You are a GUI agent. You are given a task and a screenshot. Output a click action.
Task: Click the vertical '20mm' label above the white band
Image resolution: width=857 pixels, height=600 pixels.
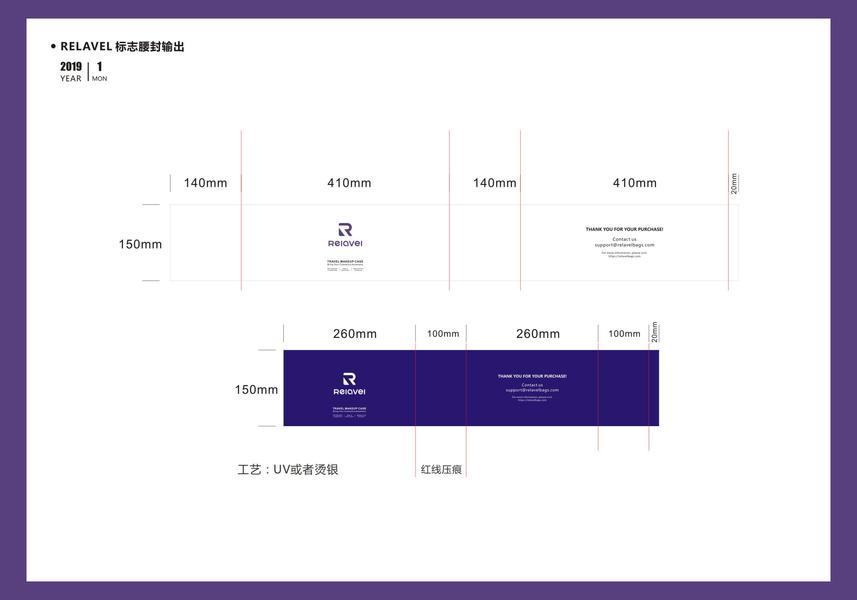click(734, 184)
